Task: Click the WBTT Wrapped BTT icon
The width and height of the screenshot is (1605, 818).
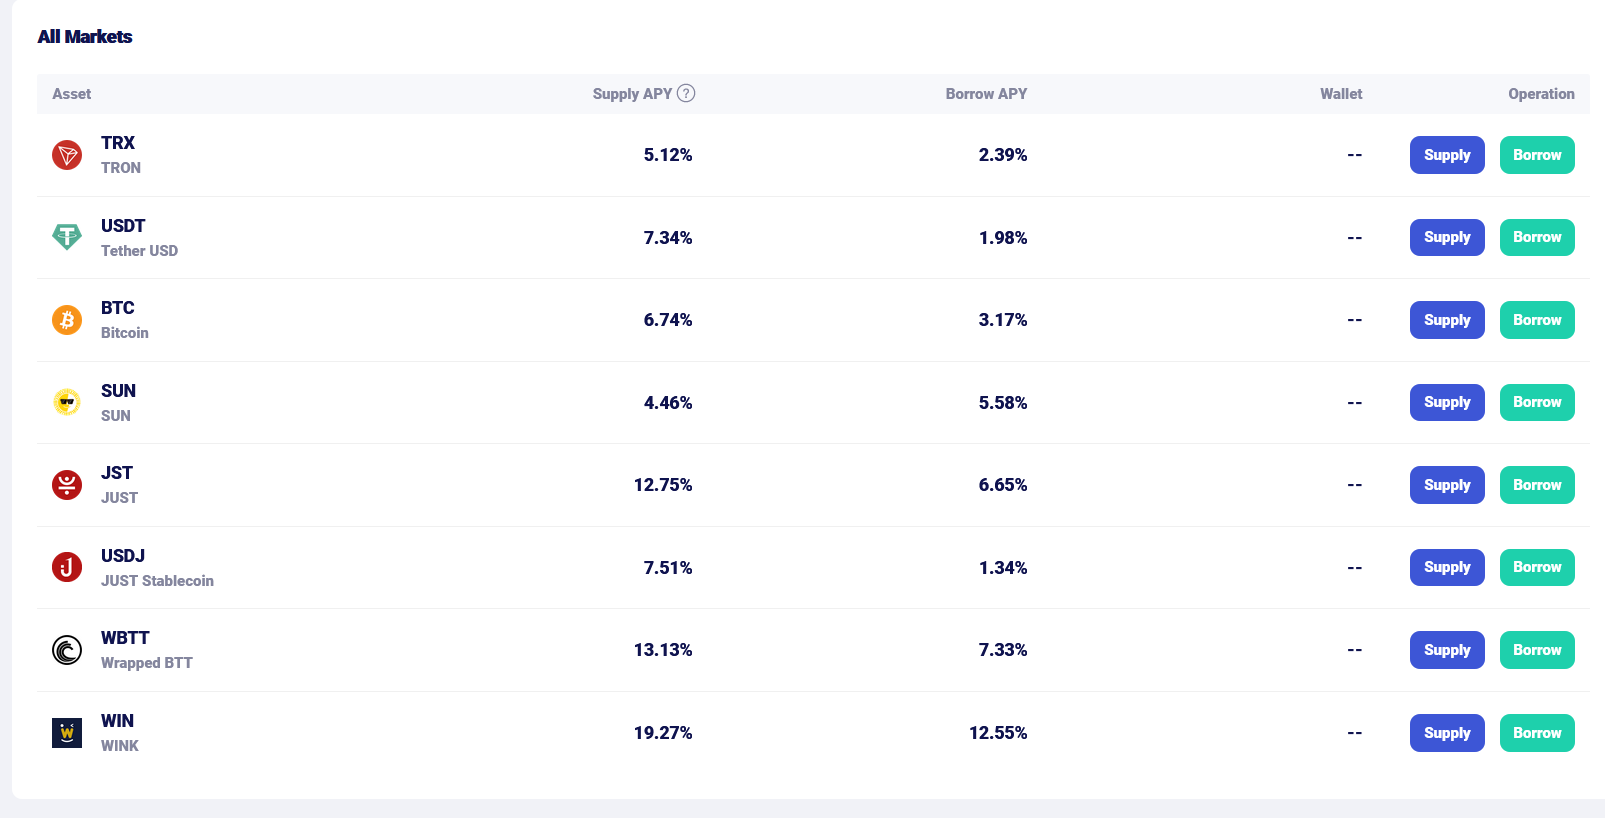Action: 67,650
